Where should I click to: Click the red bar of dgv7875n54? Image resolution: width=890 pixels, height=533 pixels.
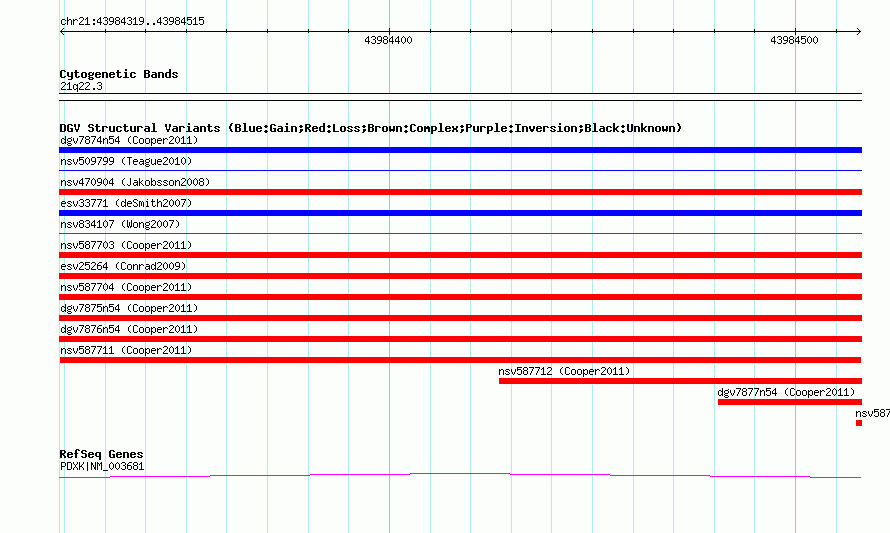point(460,318)
